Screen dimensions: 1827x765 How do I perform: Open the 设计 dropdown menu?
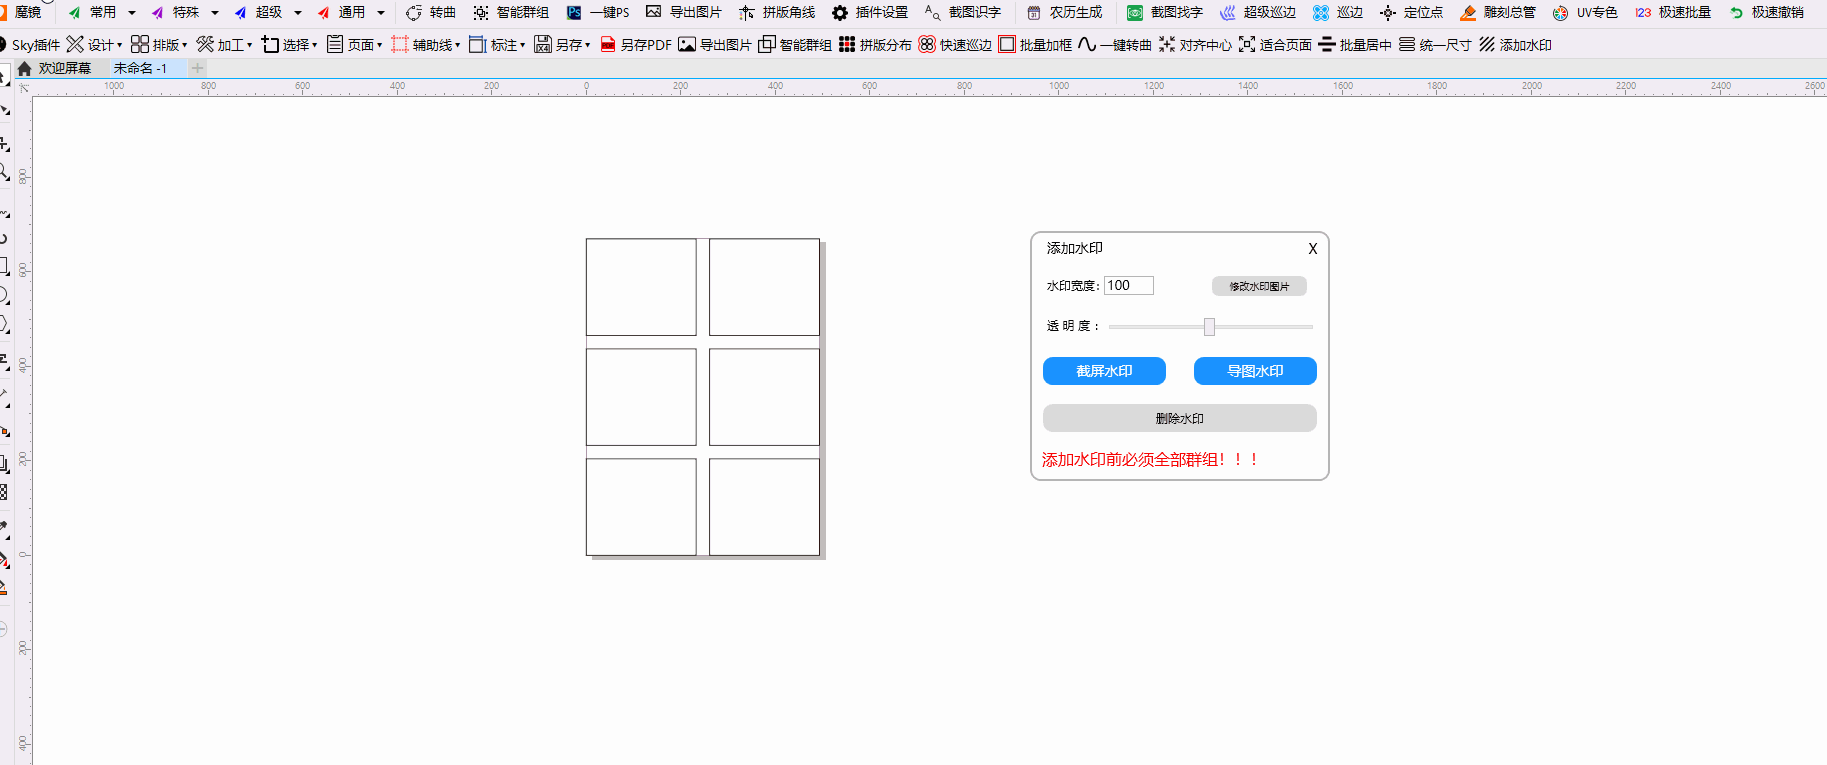click(x=94, y=45)
